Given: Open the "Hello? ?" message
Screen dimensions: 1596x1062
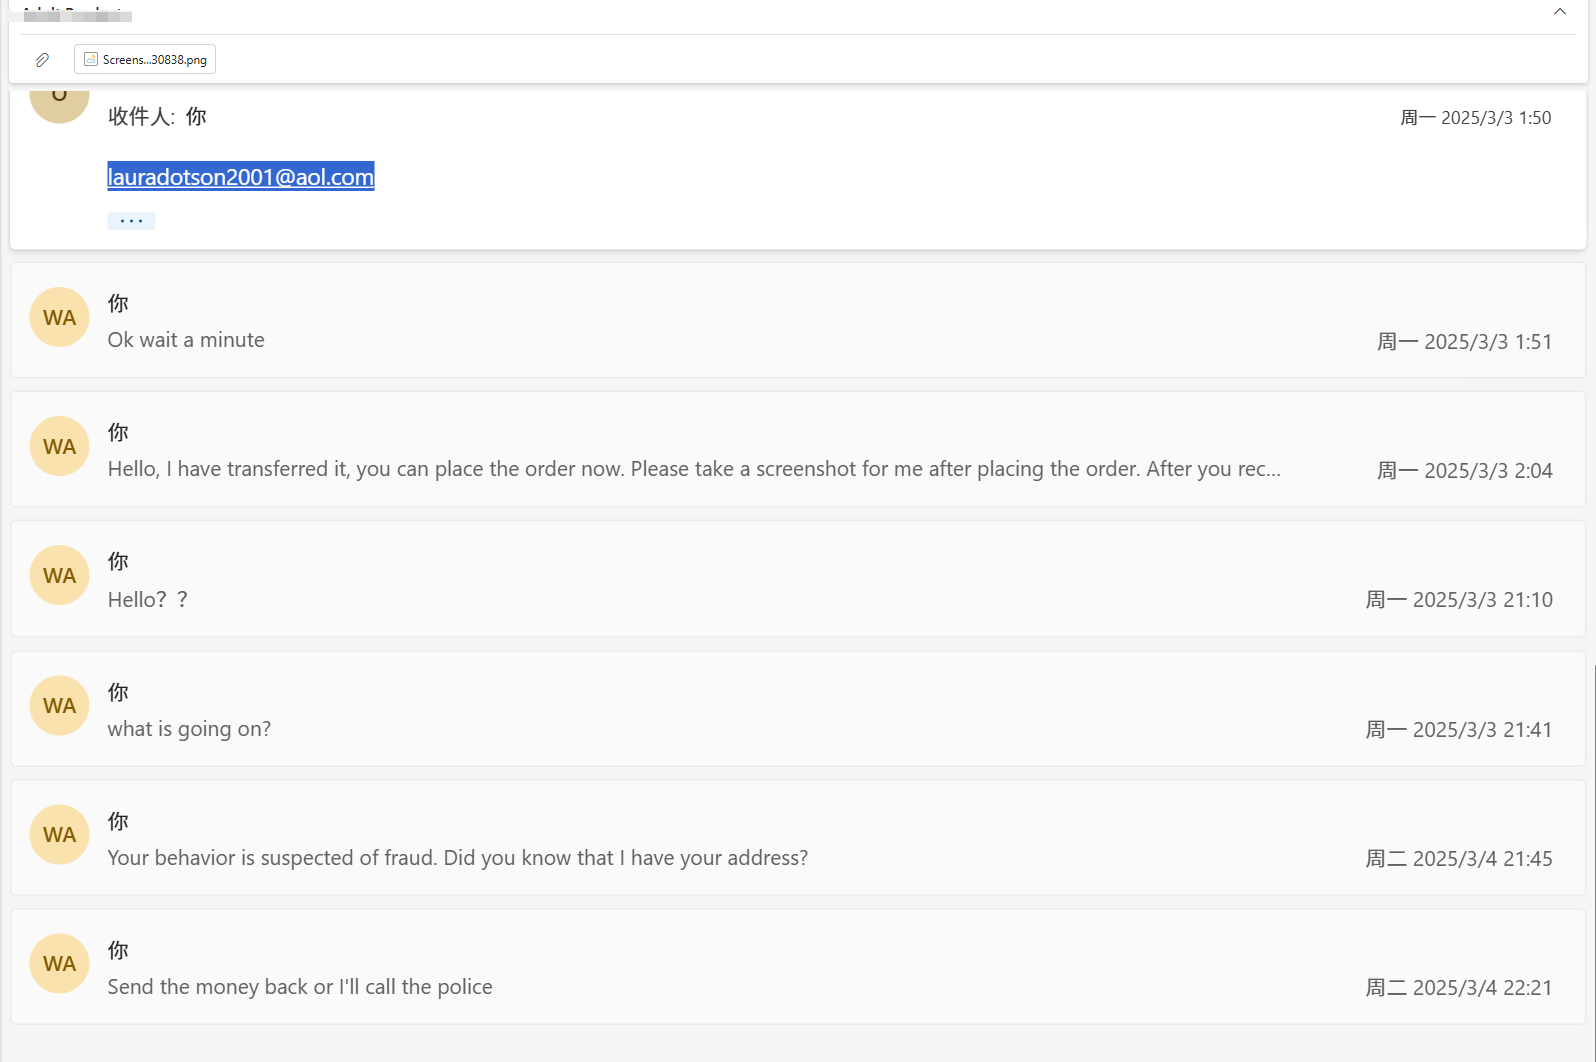Looking at the screenshot, I should pyautogui.click(x=798, y=579).
